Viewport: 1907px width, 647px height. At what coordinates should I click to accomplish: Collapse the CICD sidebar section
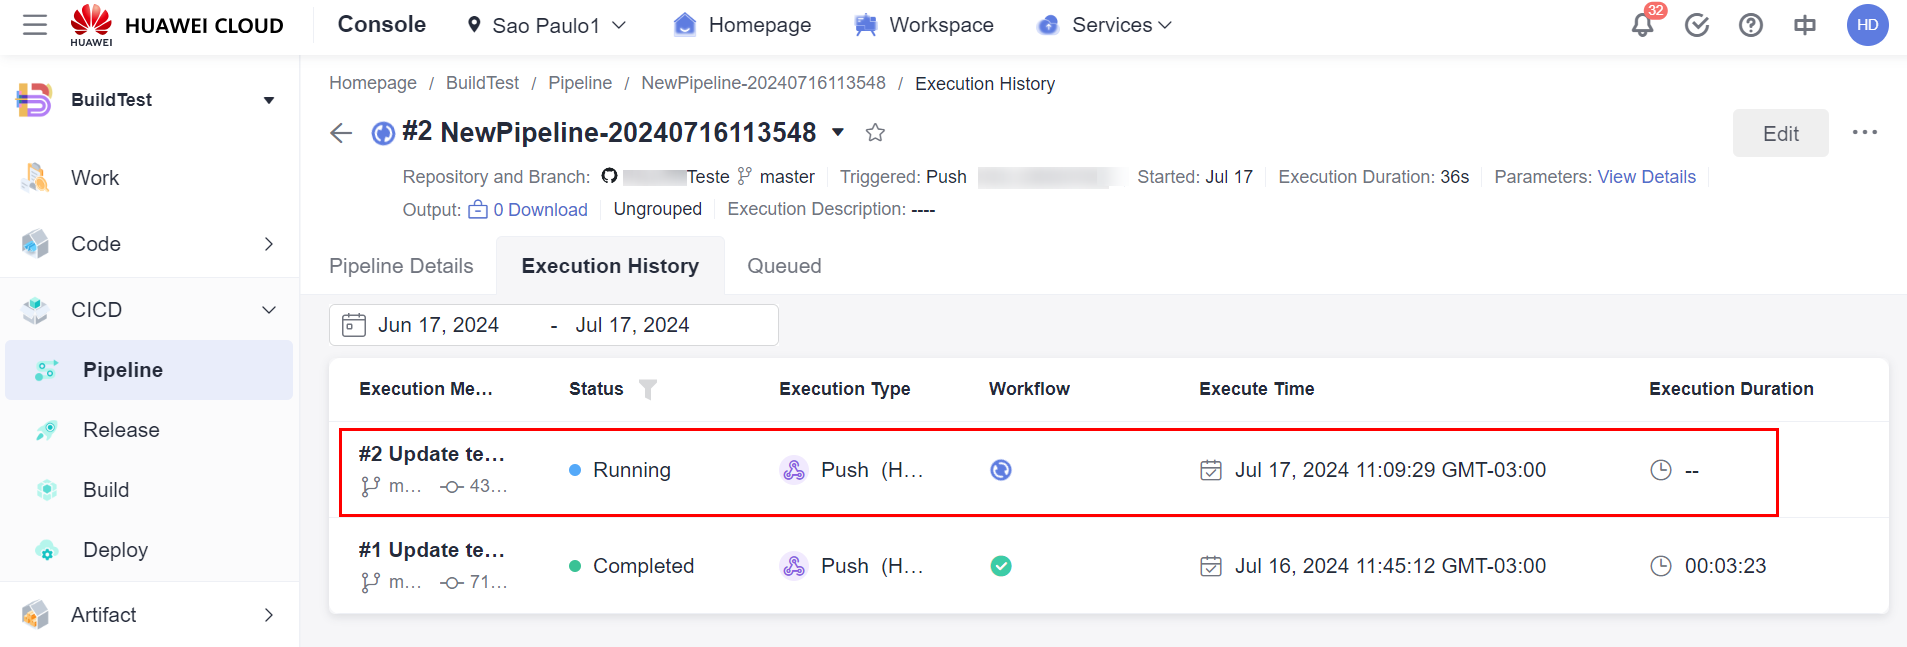(268, 310)
